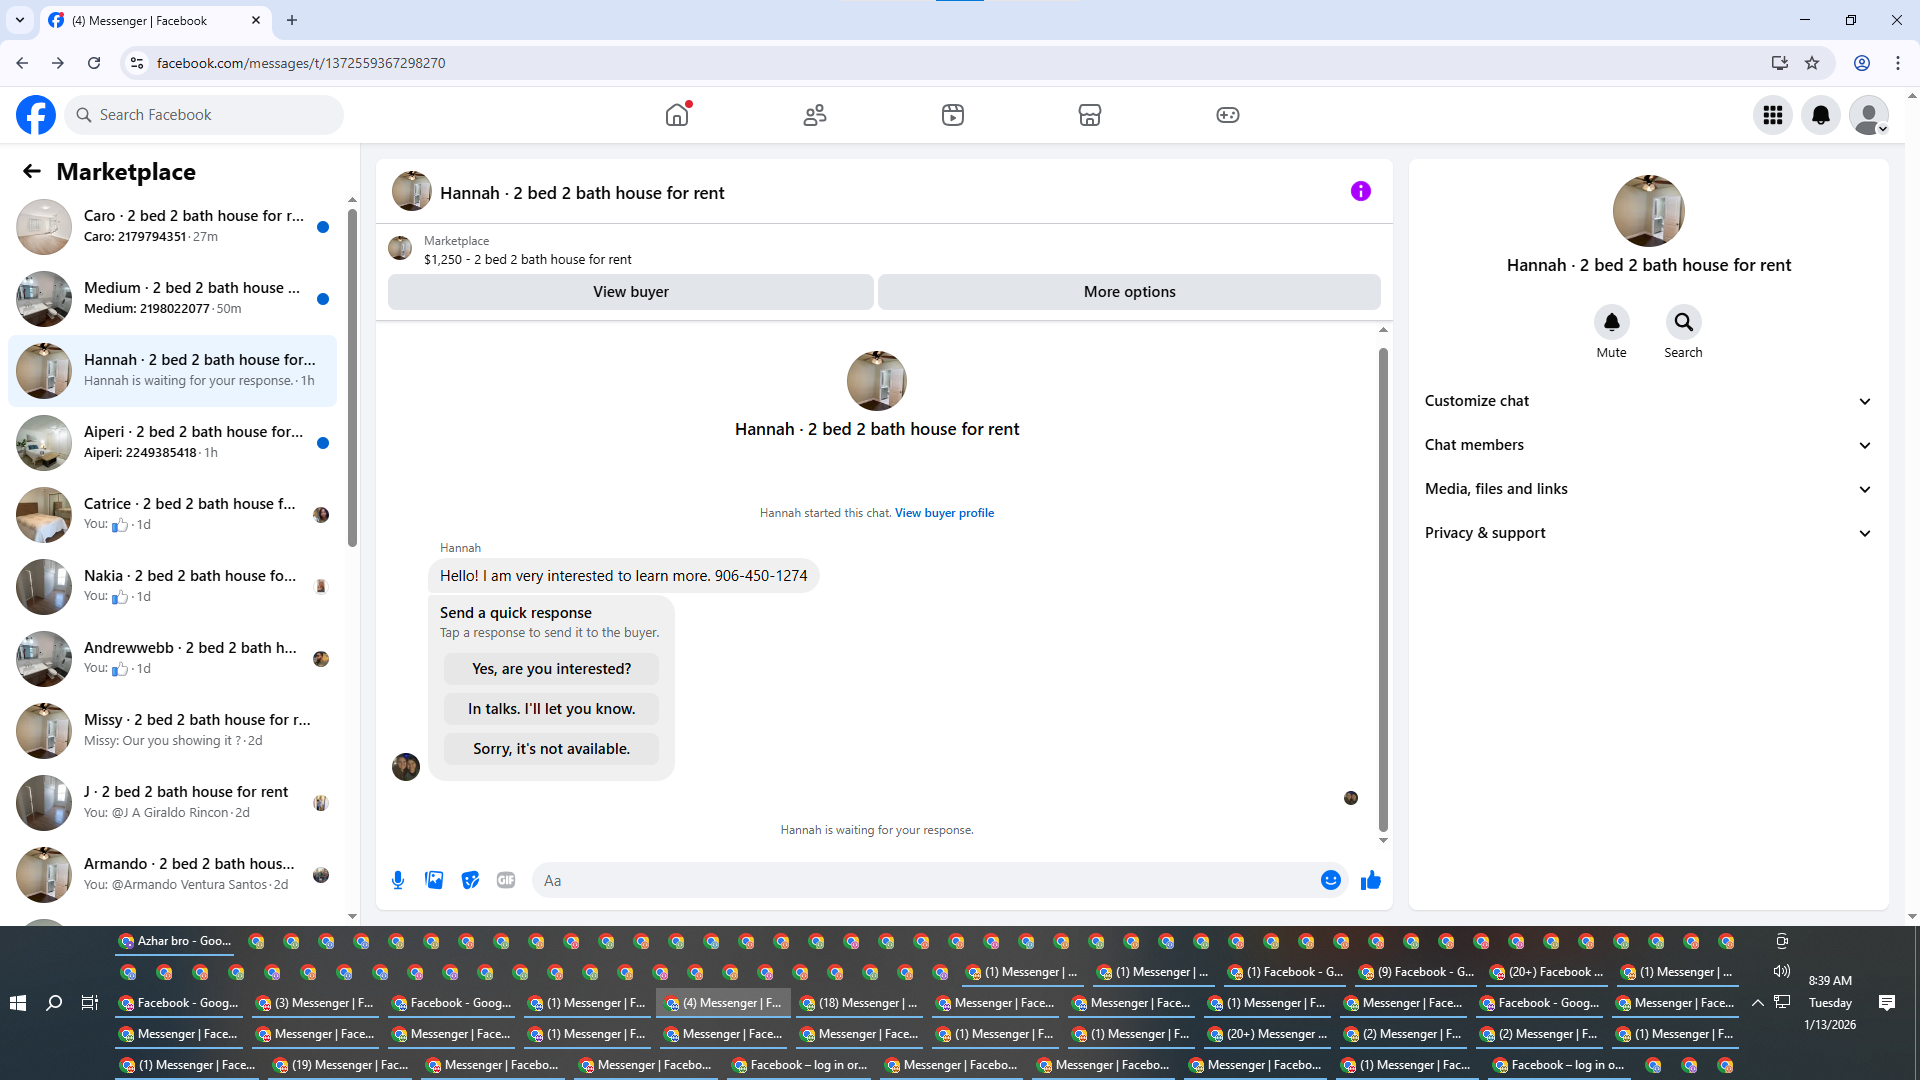Open the View buyer profile link

click(x=944, y=513)
